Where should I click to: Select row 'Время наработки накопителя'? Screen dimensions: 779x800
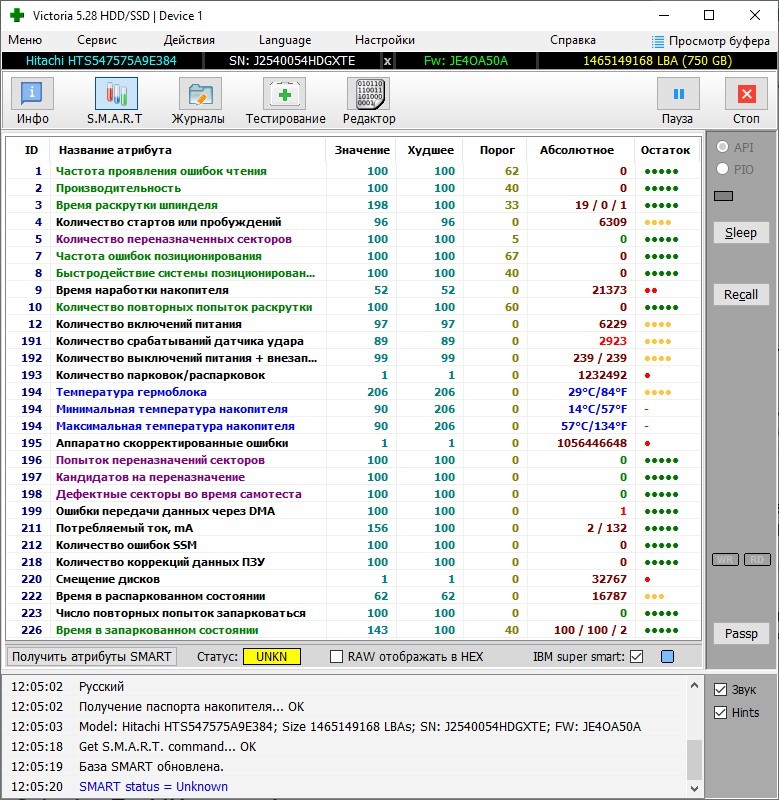click(353, 290)
